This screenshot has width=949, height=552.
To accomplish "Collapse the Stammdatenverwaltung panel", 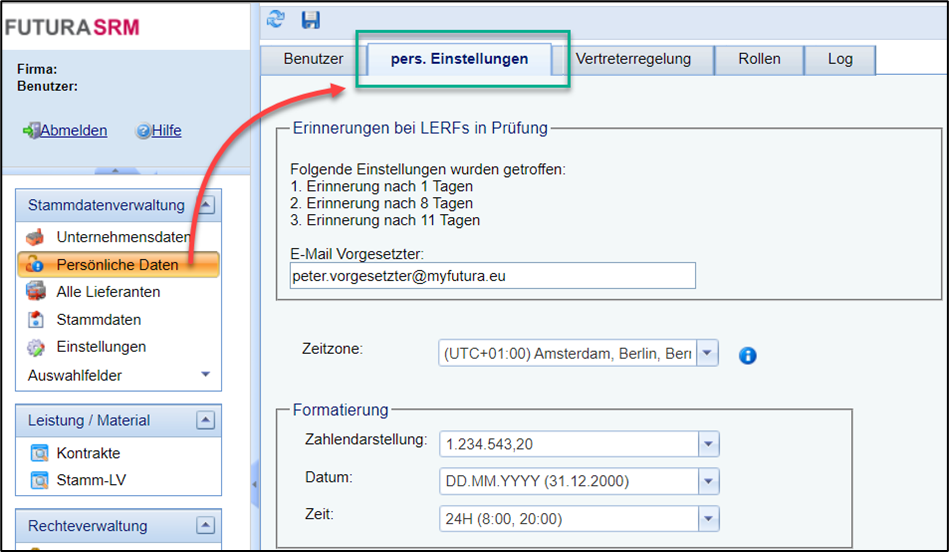I will (x=205, y=205).
